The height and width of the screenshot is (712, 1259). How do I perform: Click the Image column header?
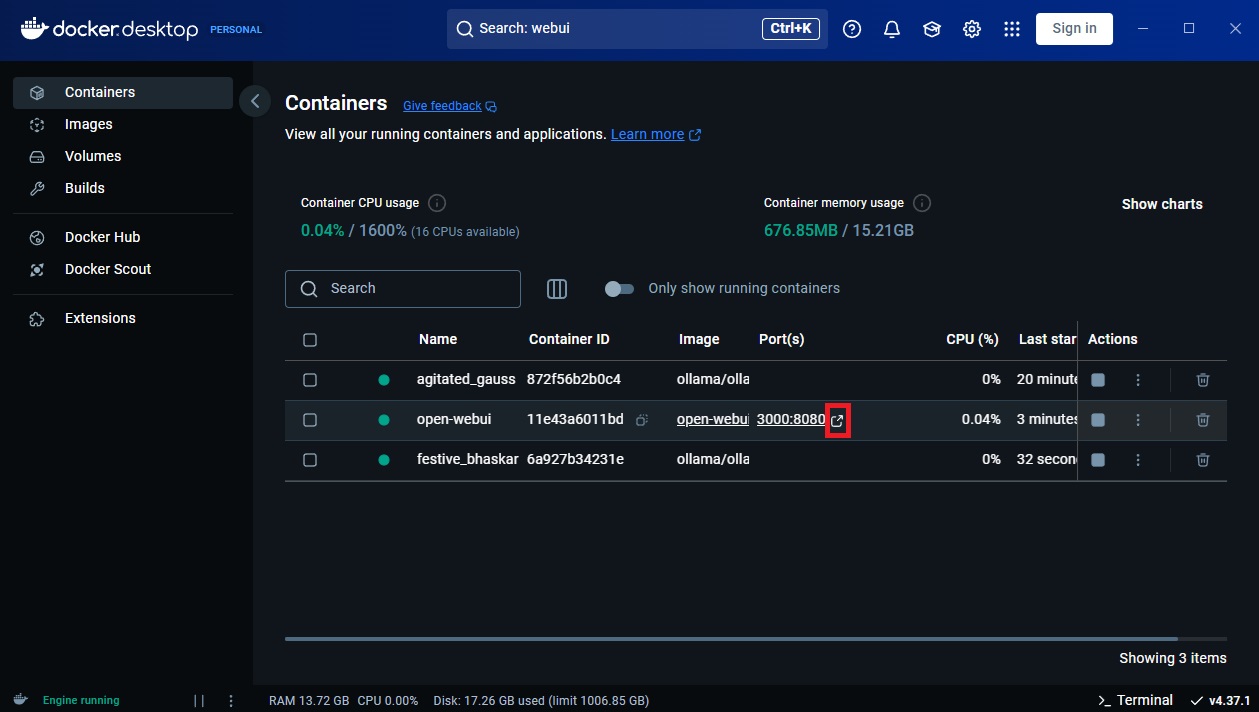pyautogui.click(x=699, y=340)
